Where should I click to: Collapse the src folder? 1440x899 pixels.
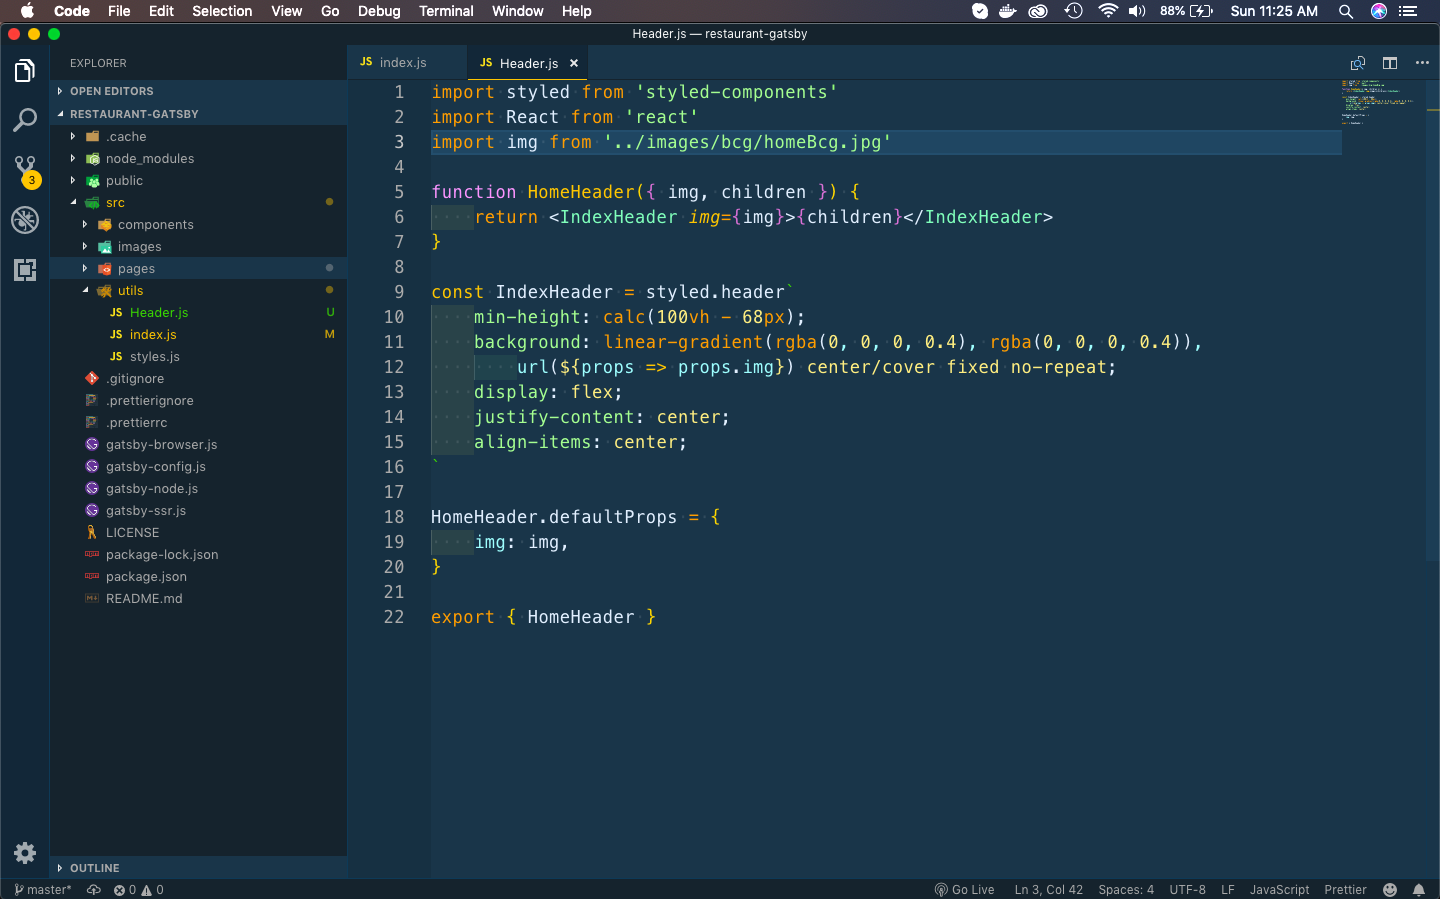click(198, 203)
